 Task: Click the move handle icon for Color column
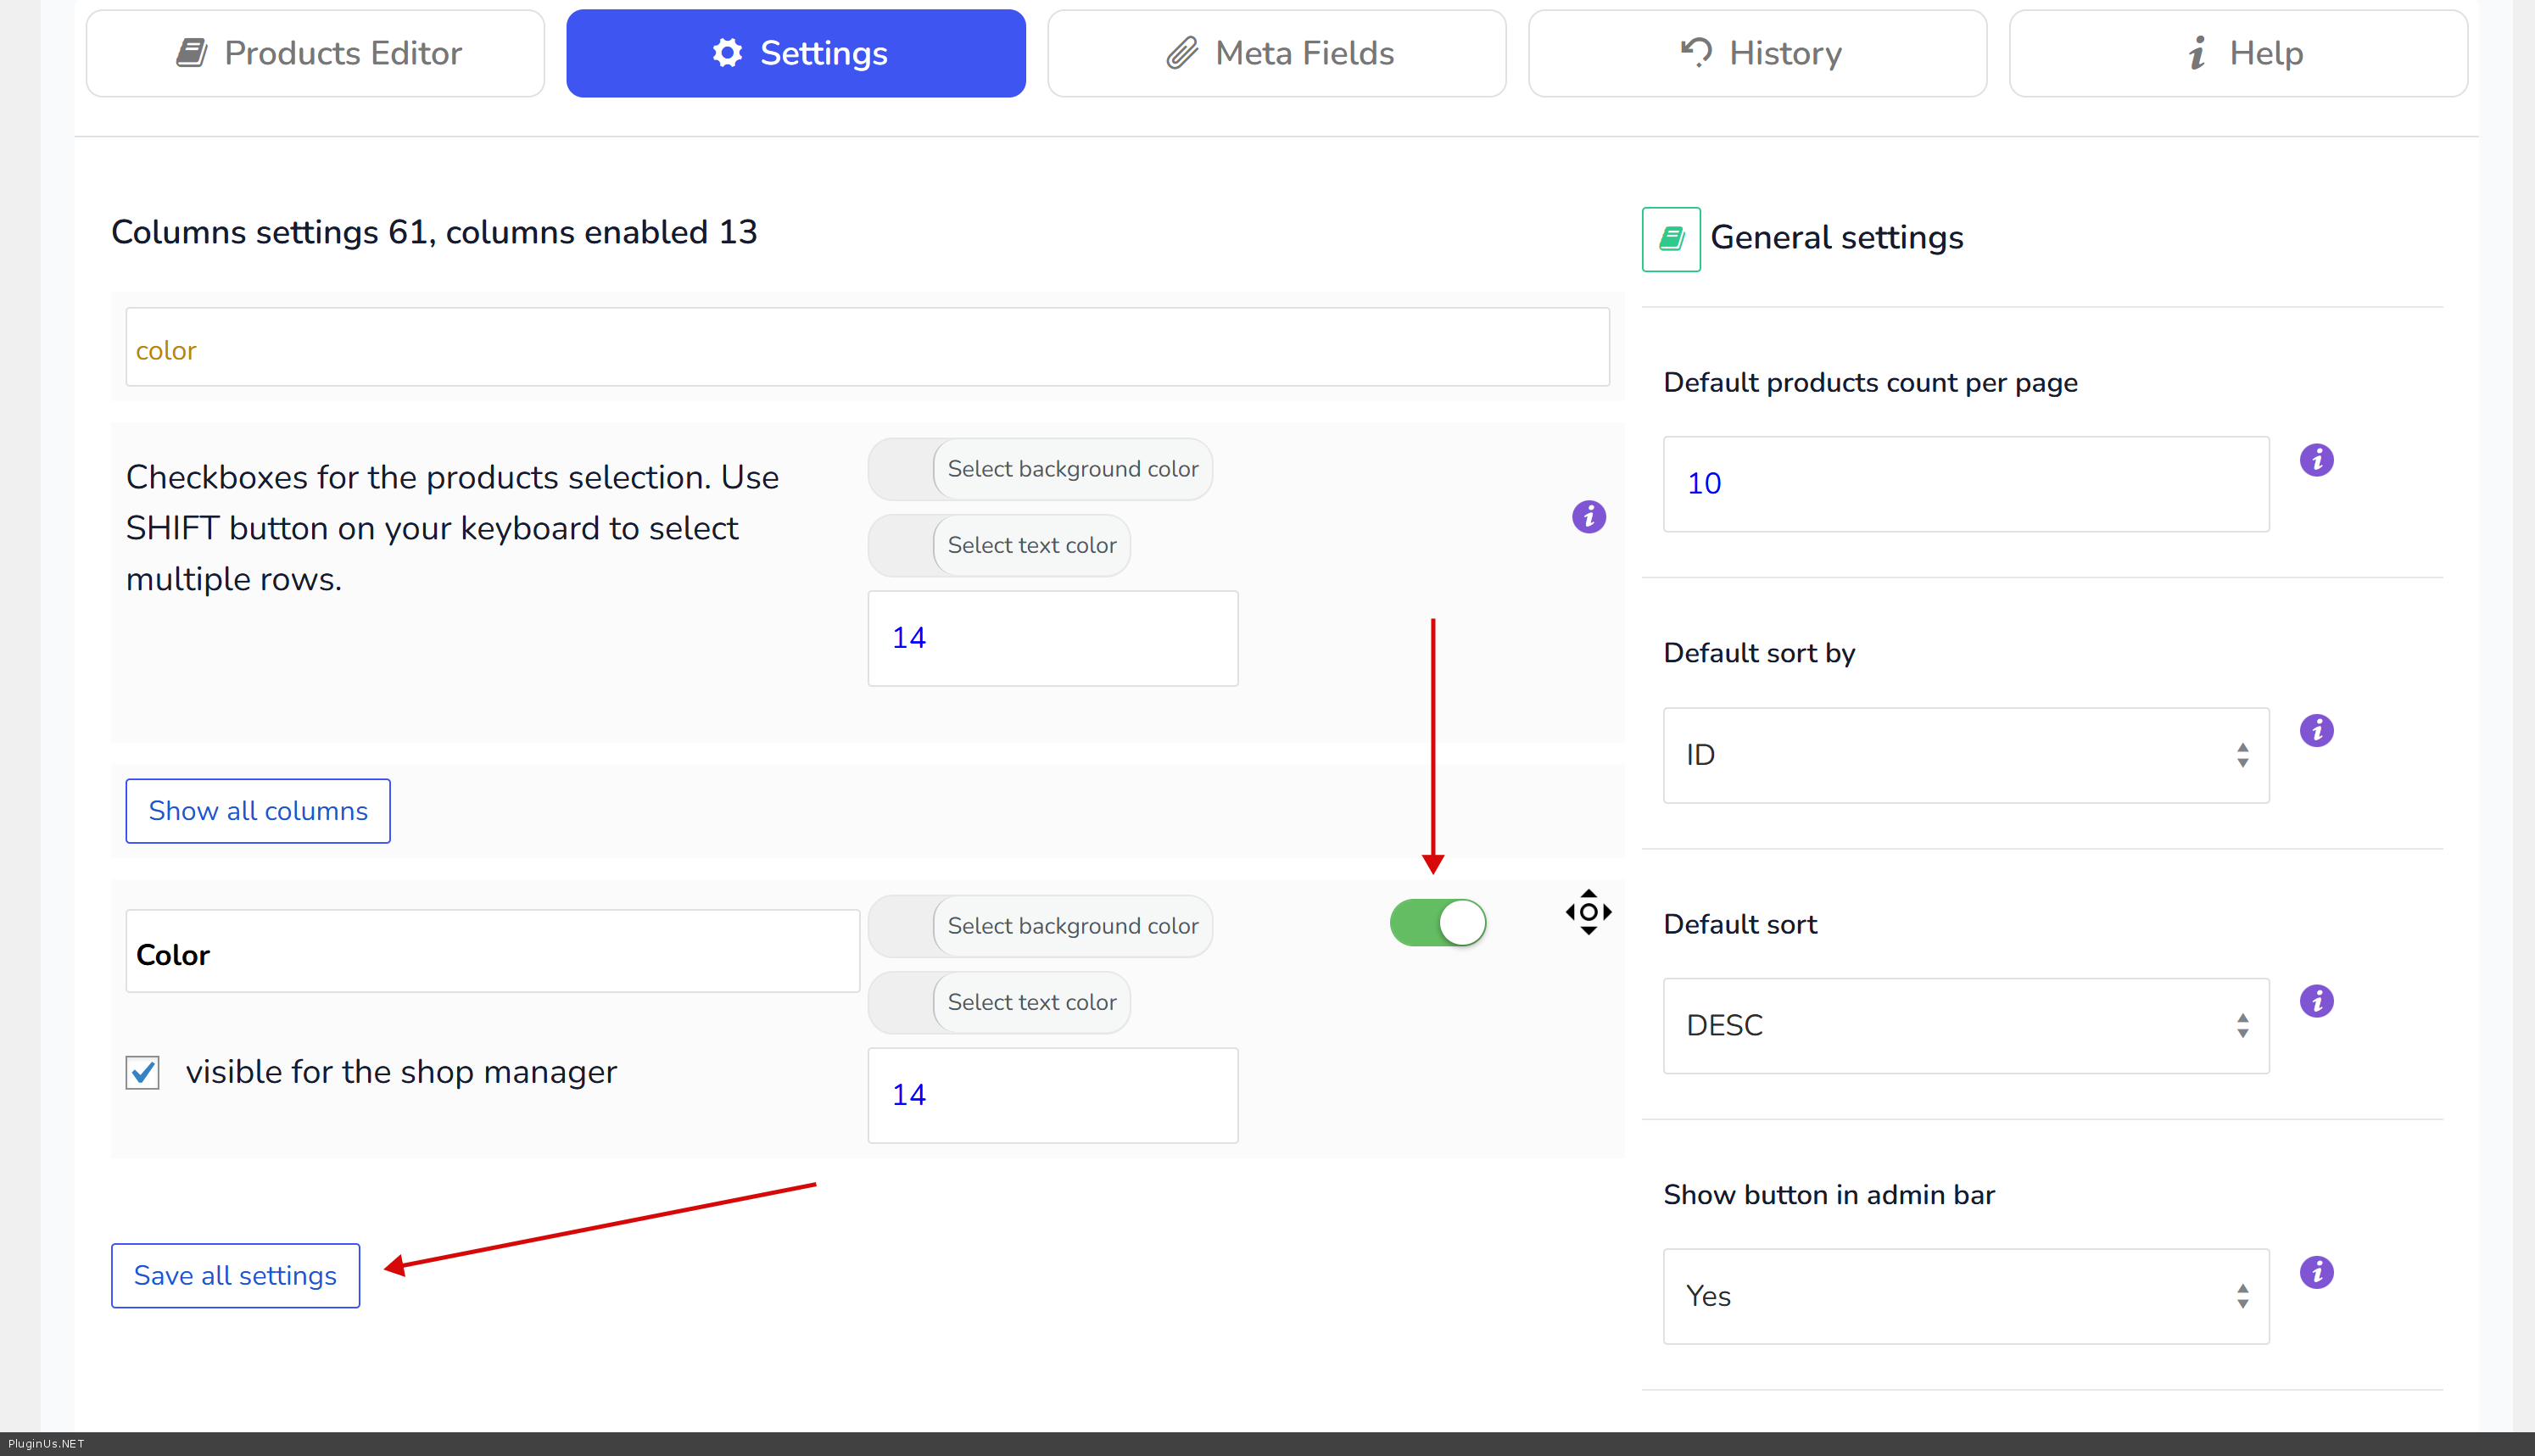pyautogui.click(x=1588, y=912)
